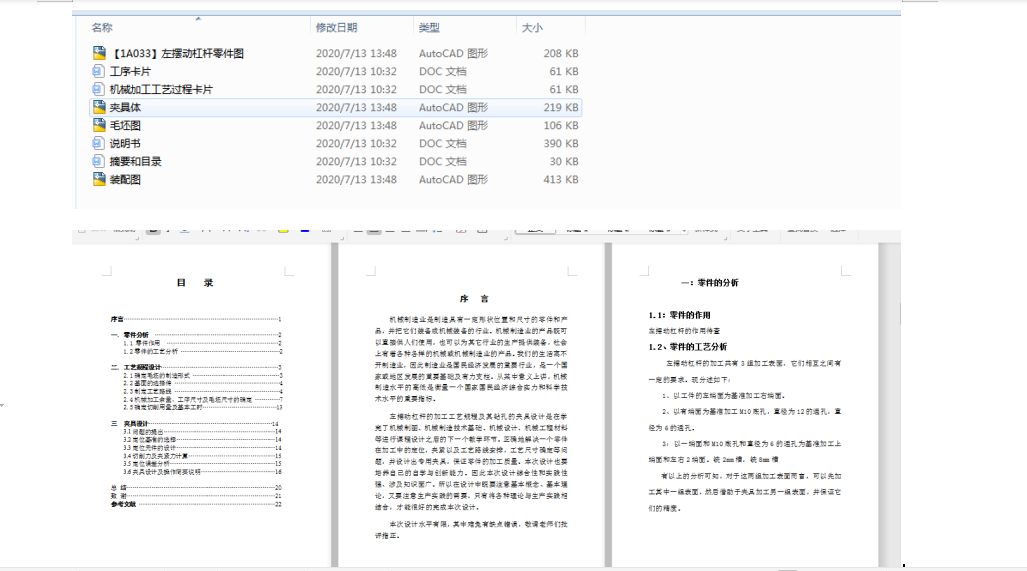Select the DOC icon for 摘要和目录
This screenshot has width=1027, height=571.
98,161
